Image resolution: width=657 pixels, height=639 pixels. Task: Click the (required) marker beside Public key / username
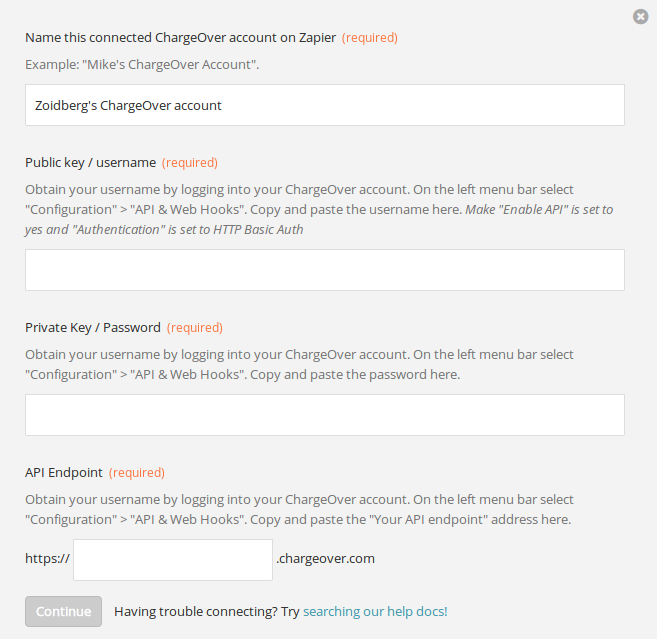(190, 163)
